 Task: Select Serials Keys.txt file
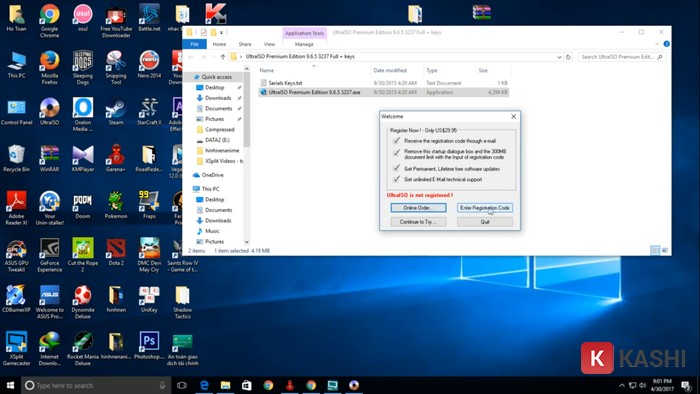coord(285,83)
